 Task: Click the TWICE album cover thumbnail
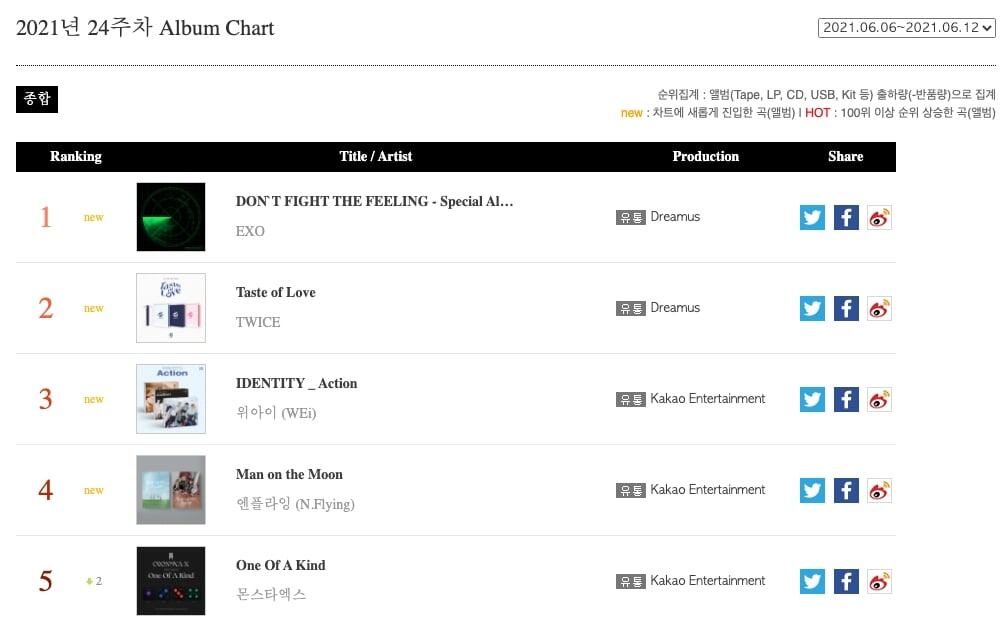[171, 308]
